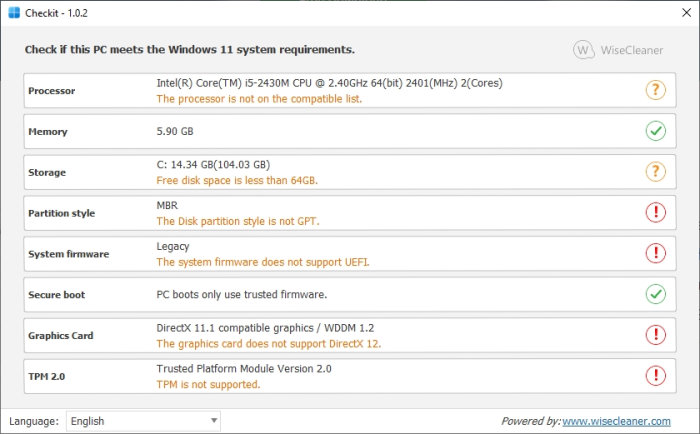The width and height of the screenshot is (700, 434).
Task: Click the Graphics Card red error icon
Action: tap(655, 335)
